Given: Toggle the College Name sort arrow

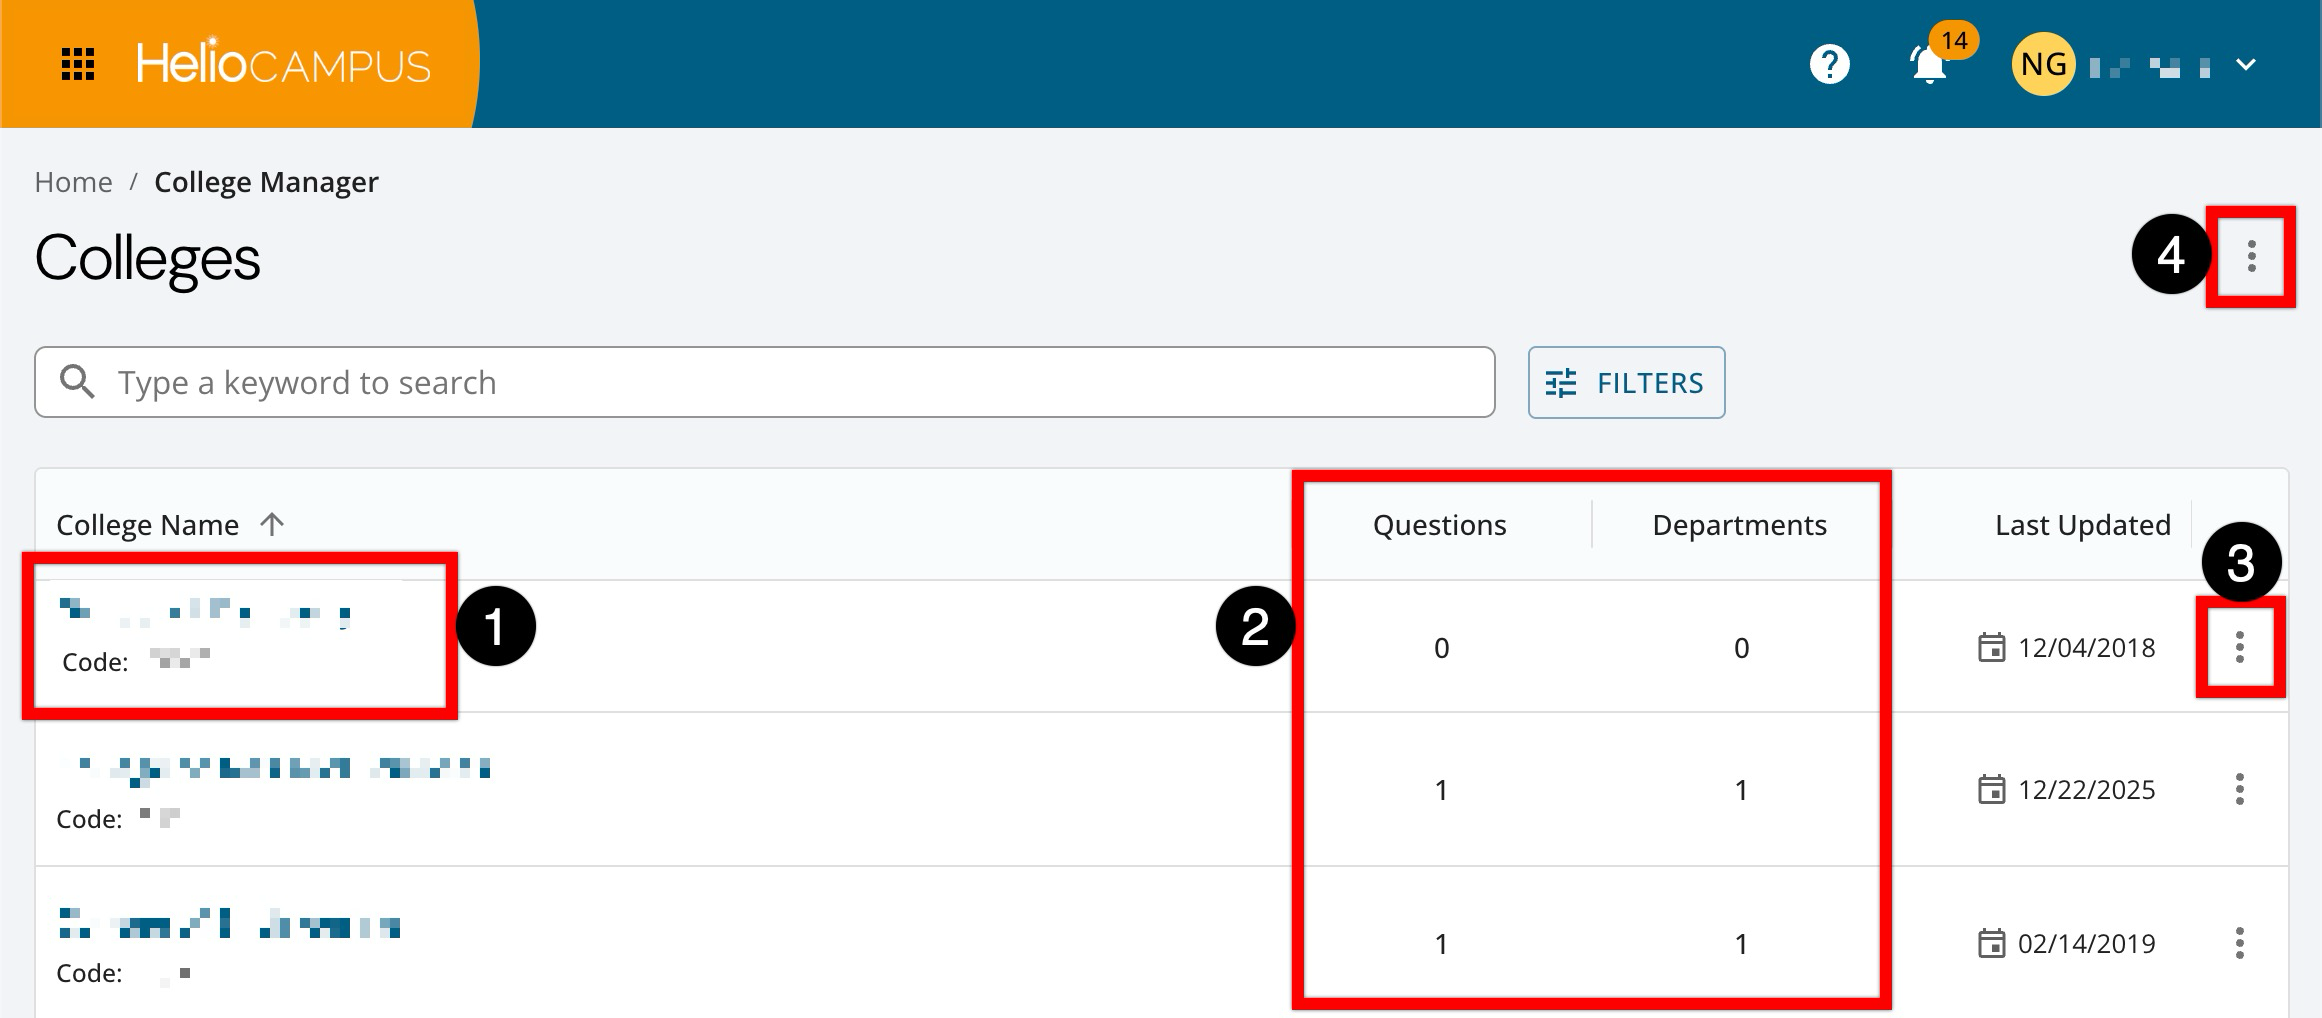Looking at the screenshot, I should coord(272,524).
